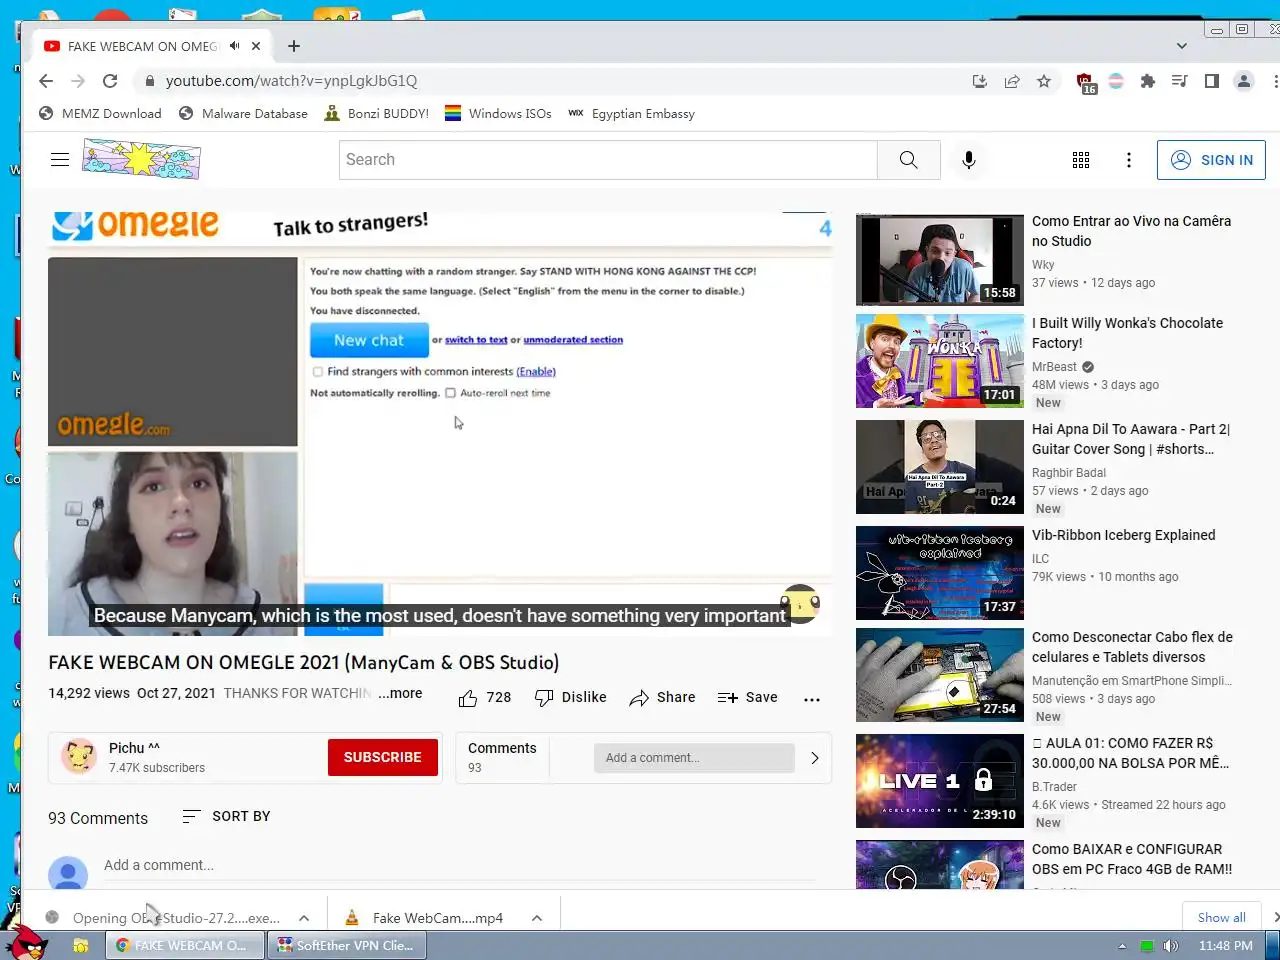1280x960 pixels.
Task: Click the Omegle video player
Action: pos(440,425)
